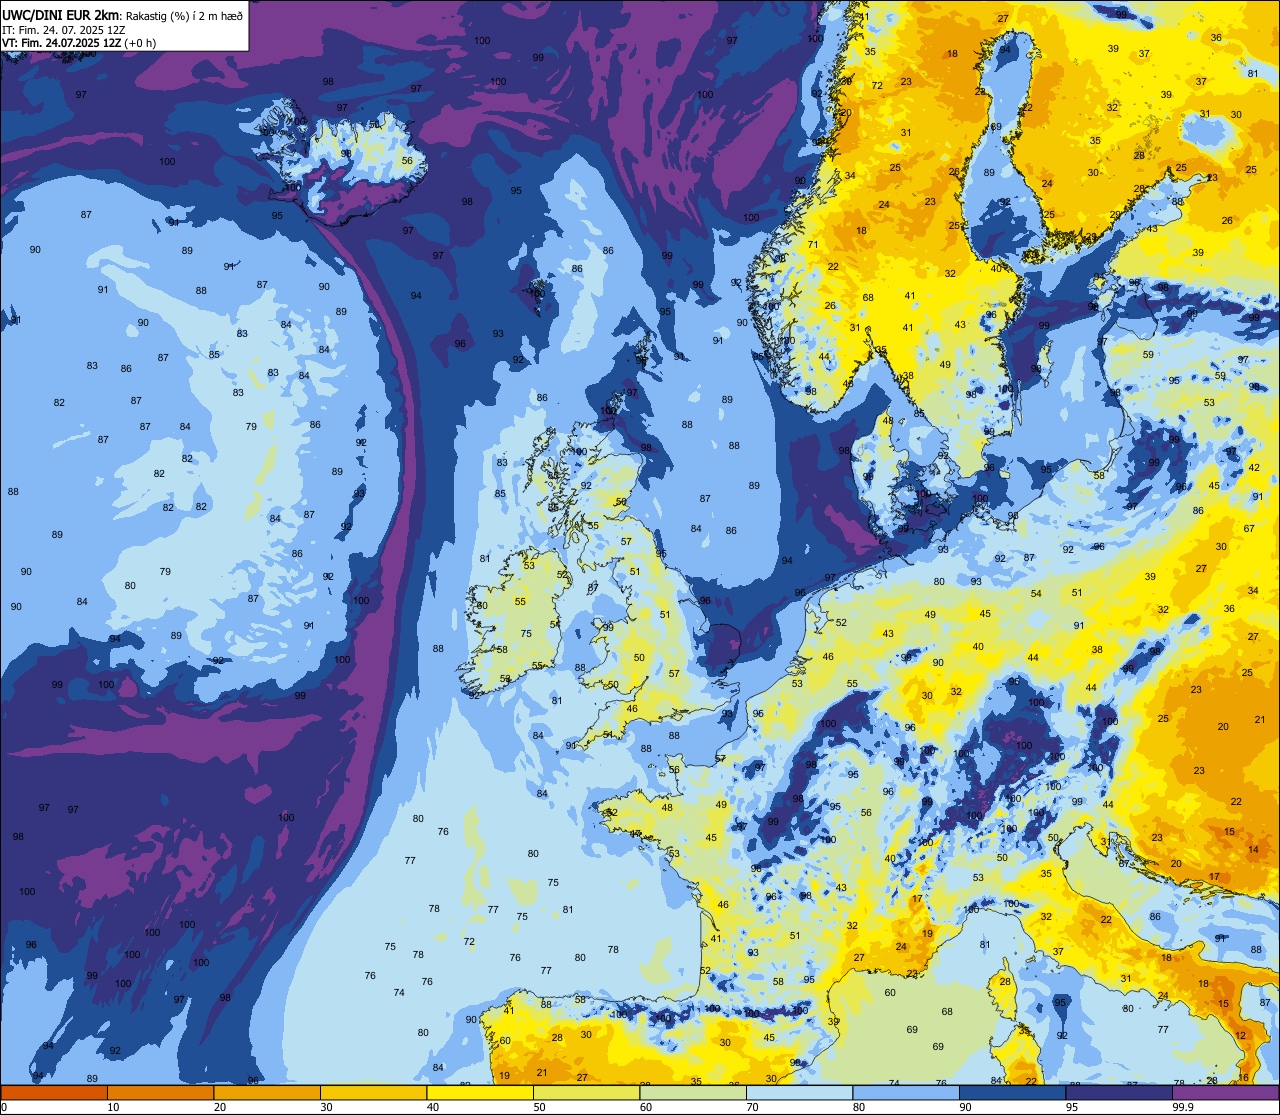Click the "95" legend scale label
Viewport: 1280px width, 1115px height.
pyautogui.click(x=1072, y=1107)
